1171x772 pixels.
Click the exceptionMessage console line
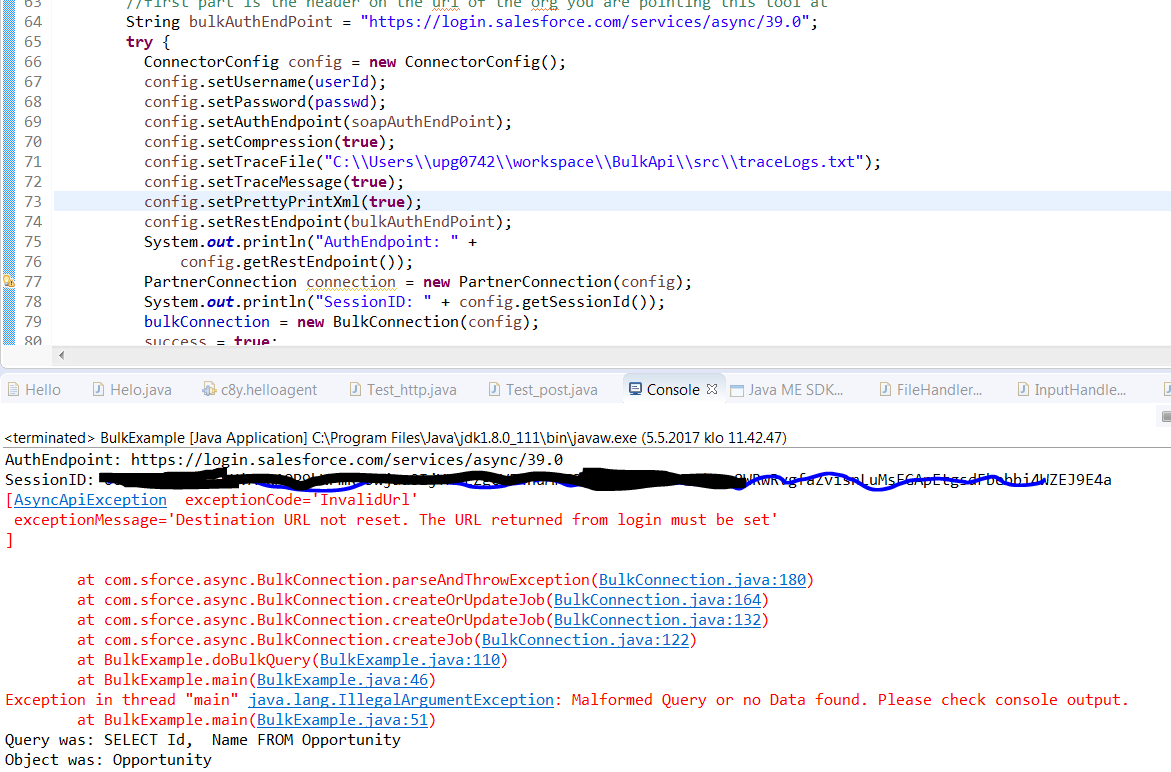click(x=396, y=520)
